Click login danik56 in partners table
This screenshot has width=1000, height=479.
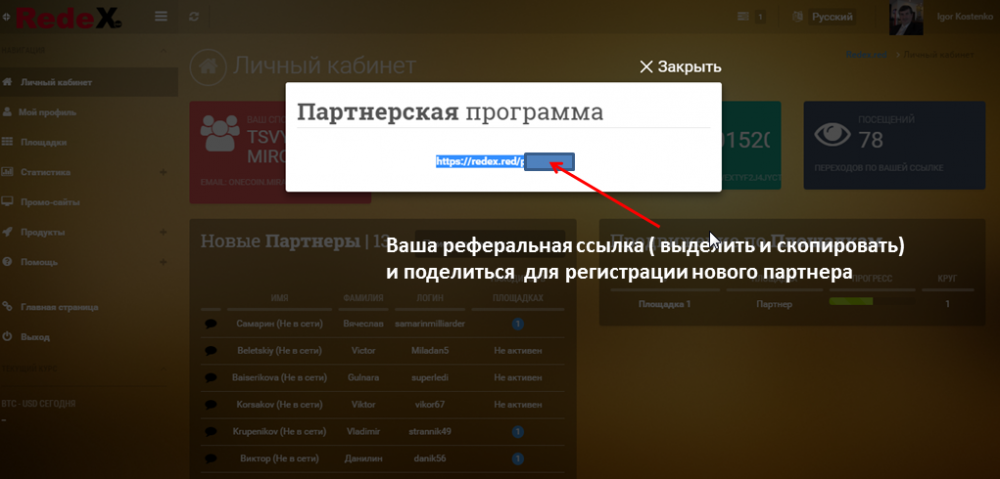429,458
